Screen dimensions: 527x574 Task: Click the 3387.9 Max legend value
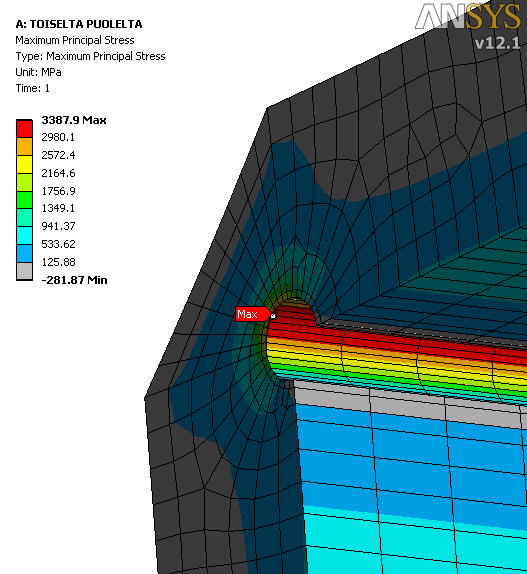pyautogui.click(x=74, y=120)
